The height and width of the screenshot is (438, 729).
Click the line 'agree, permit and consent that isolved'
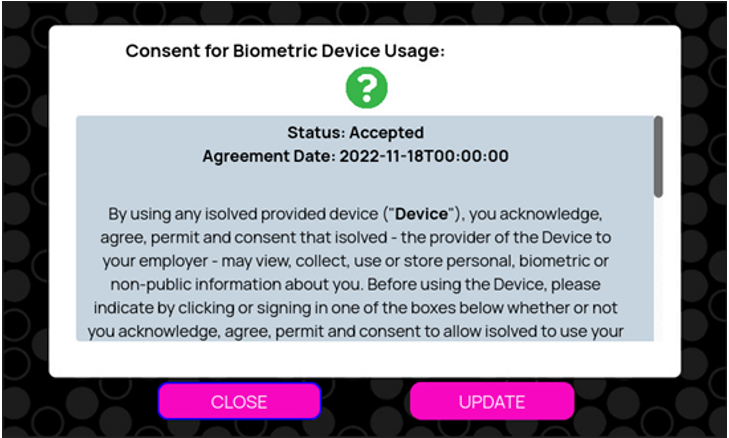(356, 238)
